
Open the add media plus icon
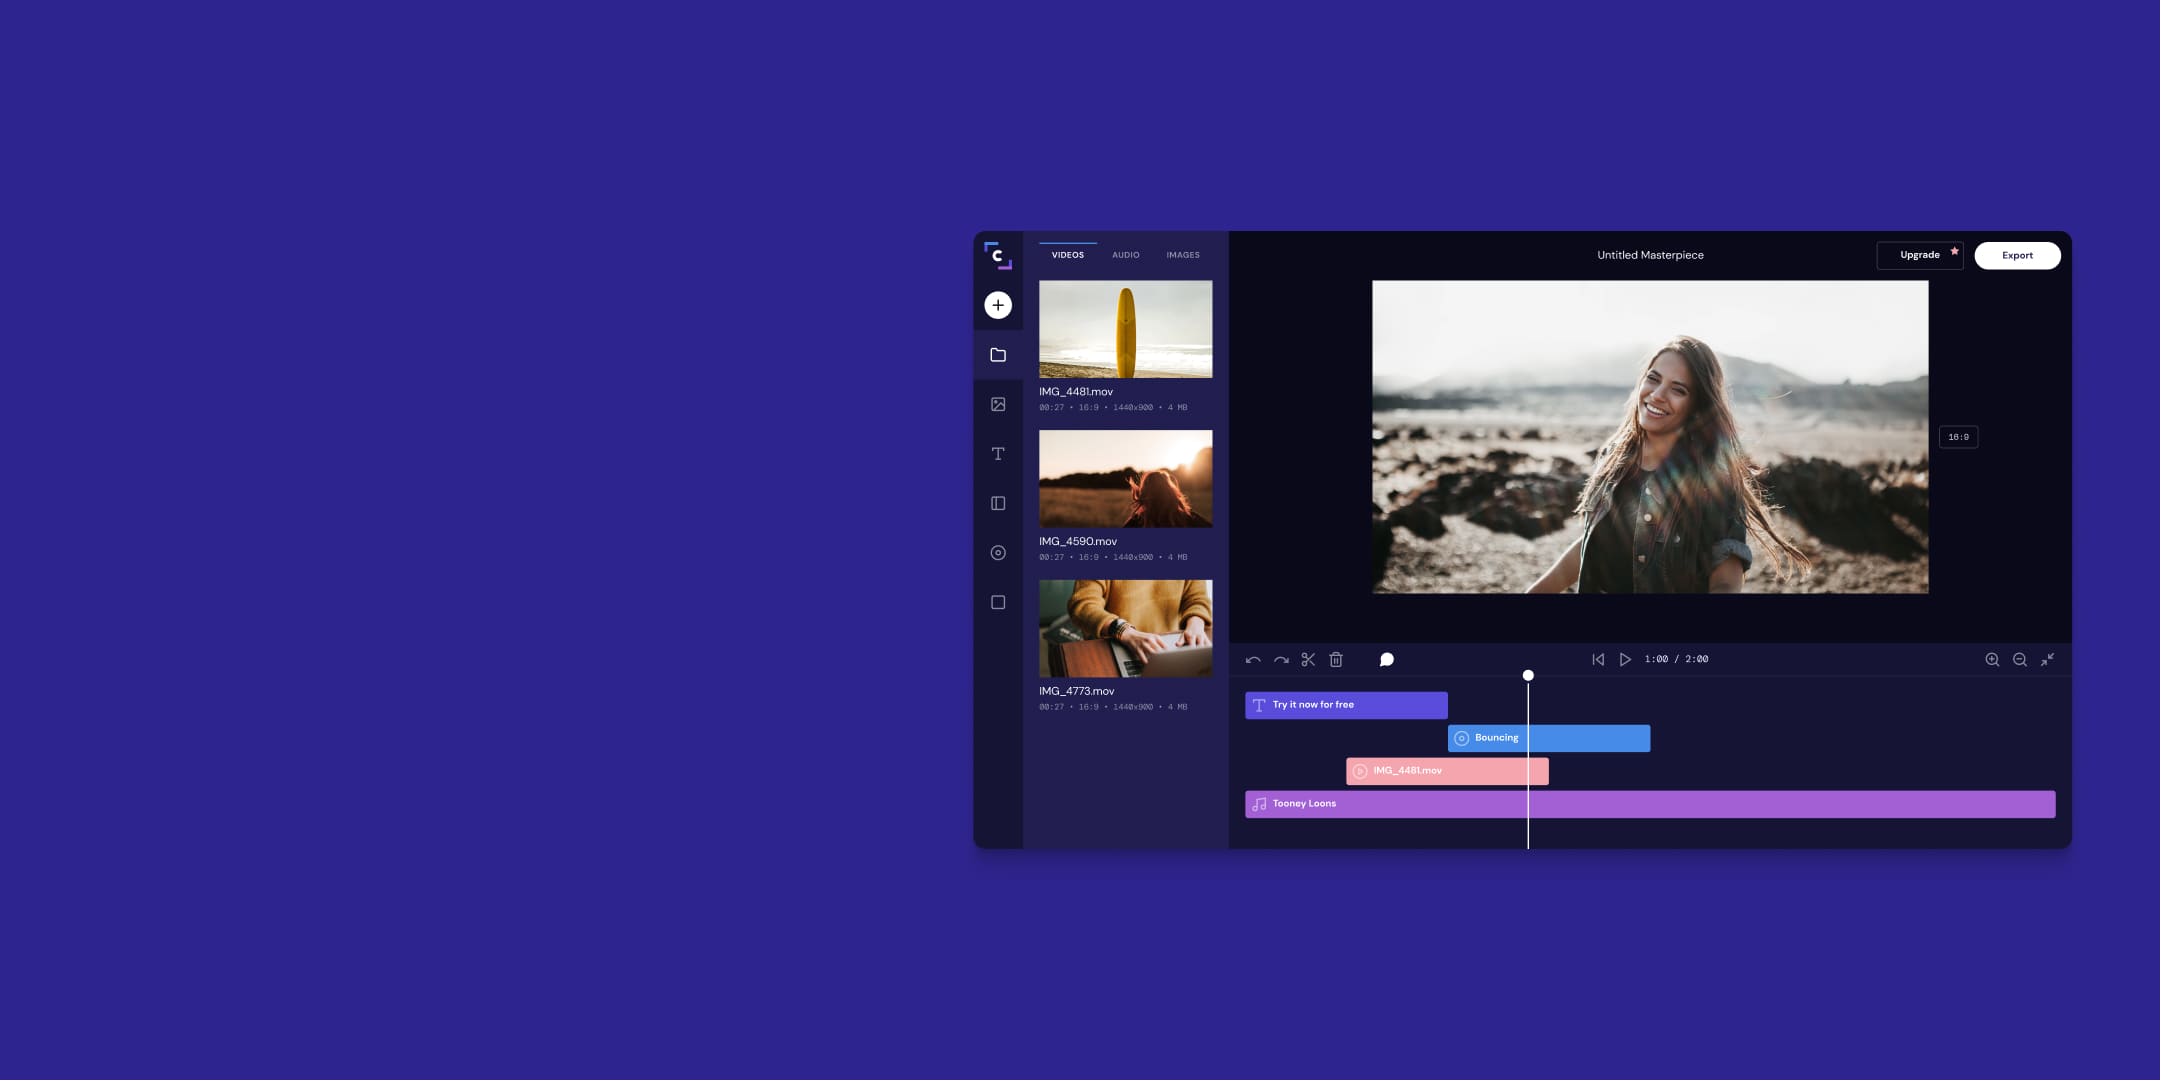(998, 305)
